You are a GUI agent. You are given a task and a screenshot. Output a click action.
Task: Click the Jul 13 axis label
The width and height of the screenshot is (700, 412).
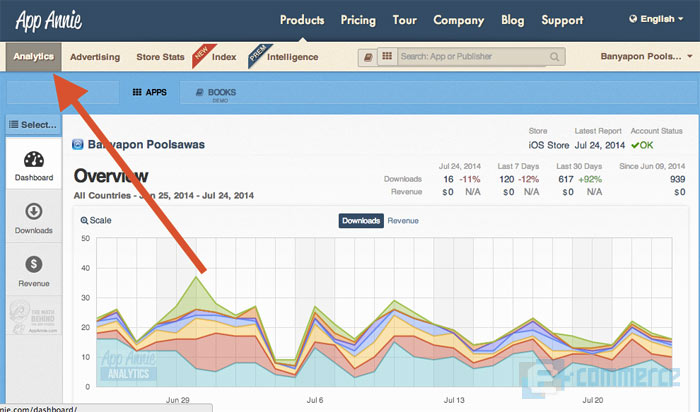[454, 400]
